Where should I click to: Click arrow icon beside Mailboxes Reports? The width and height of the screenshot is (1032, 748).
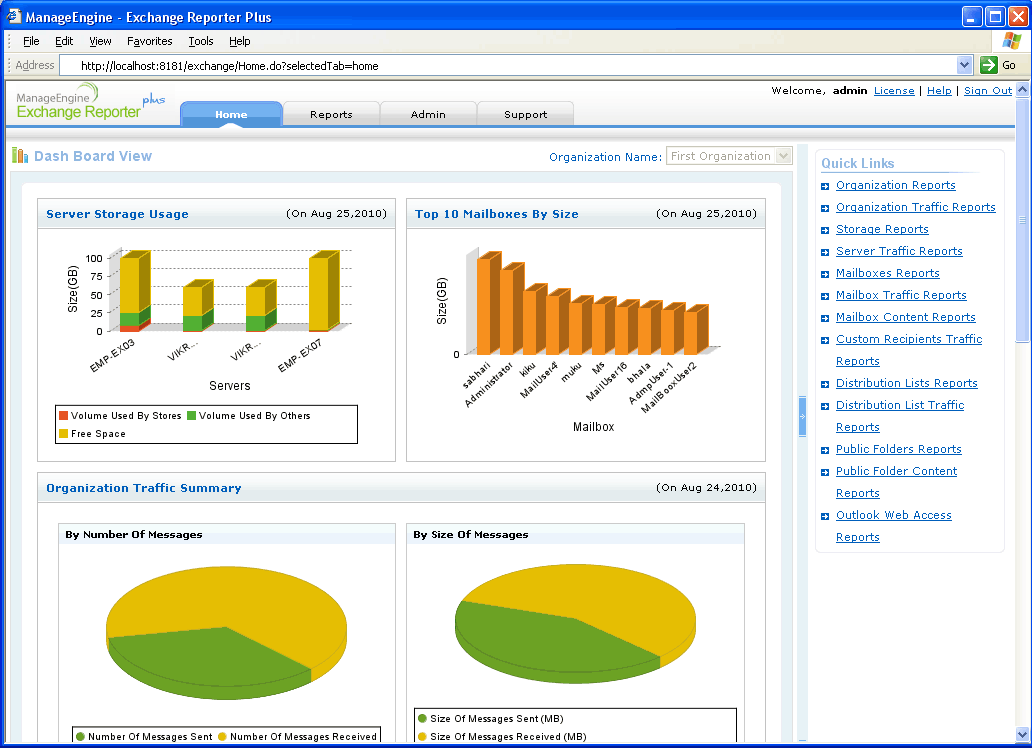(825, 274)
